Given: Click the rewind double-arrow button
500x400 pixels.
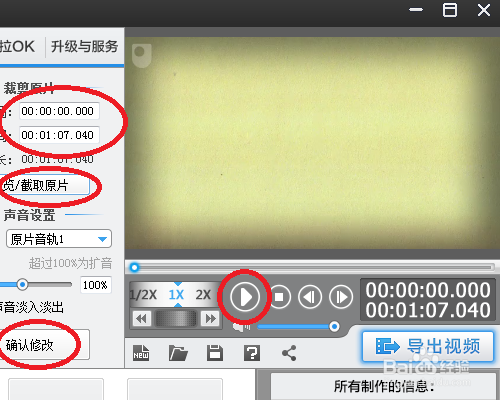Looking at the screenshot, I should pos(142,319).
